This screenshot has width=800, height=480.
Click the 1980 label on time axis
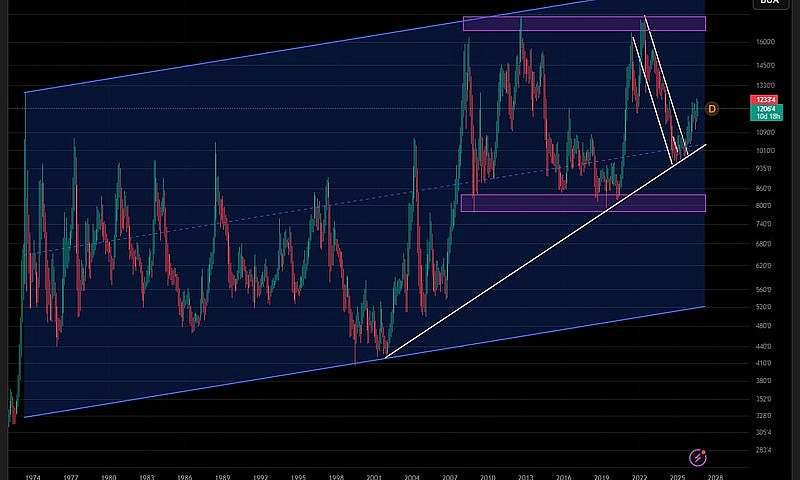[109, 477]
